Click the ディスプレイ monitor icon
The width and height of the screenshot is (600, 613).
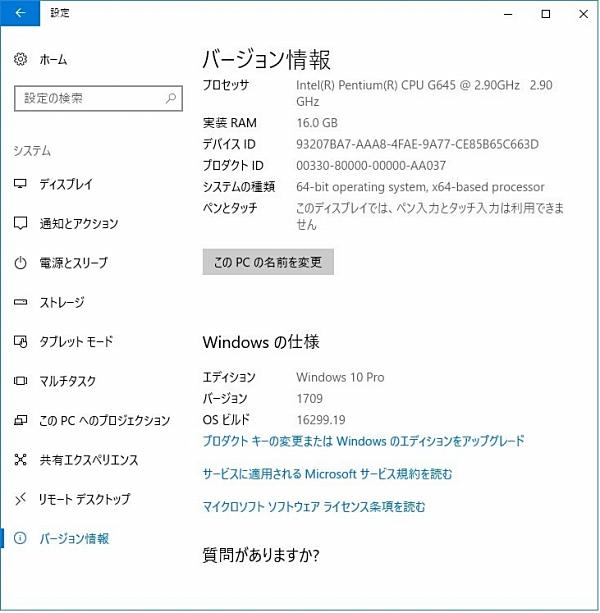21,185
